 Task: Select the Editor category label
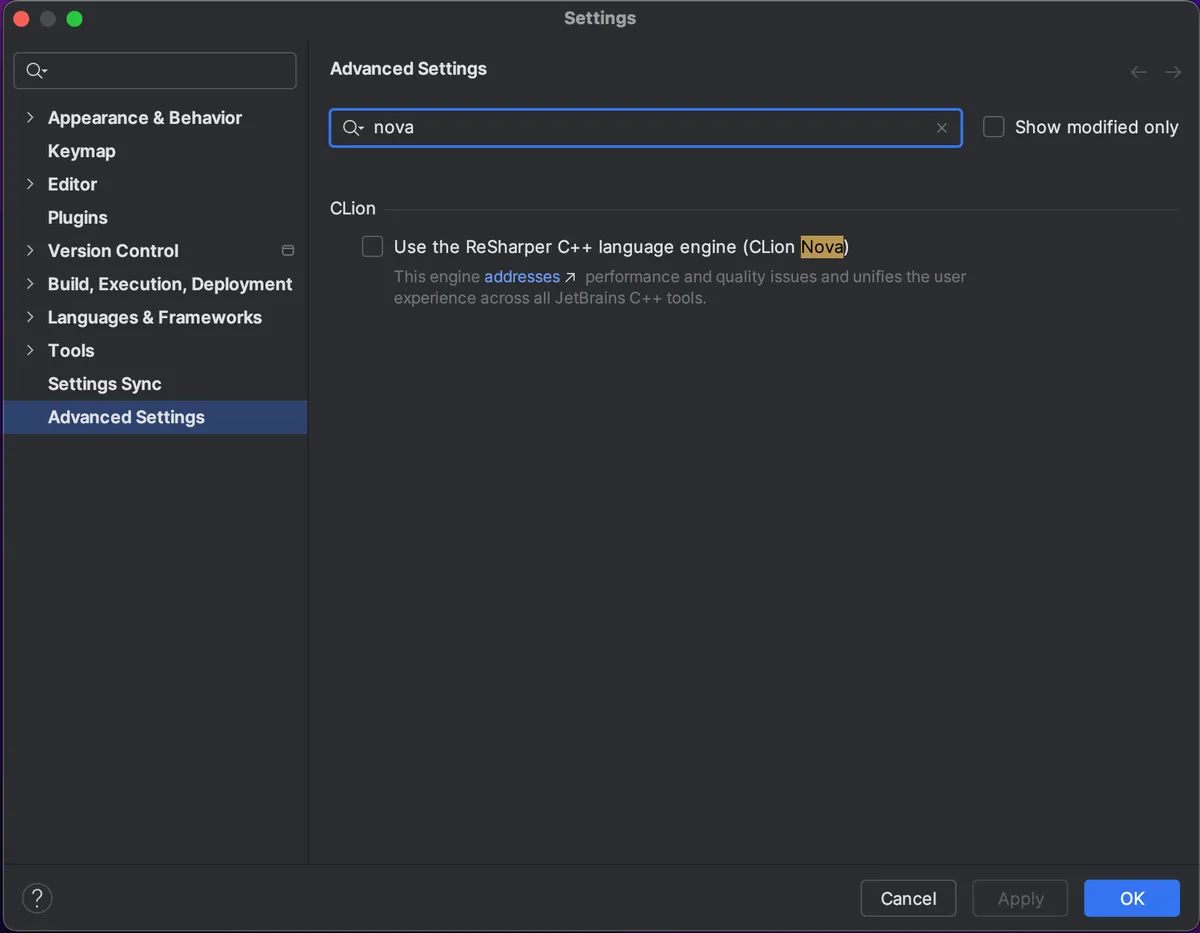pyautogui.click(x=73, y=184)
